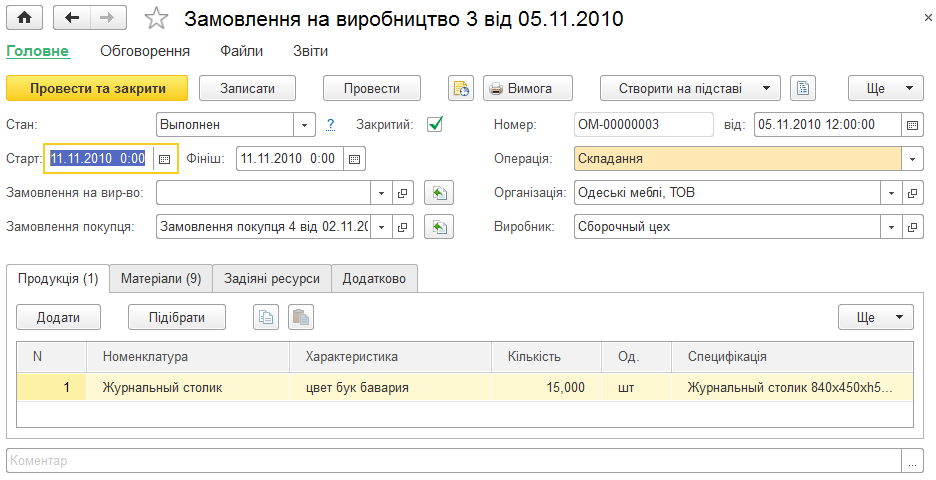This screenshot has width=936, height=480.
Task: Open the comment editor ellipsis button
Action: pyautogui.click(x=912, y=461)
